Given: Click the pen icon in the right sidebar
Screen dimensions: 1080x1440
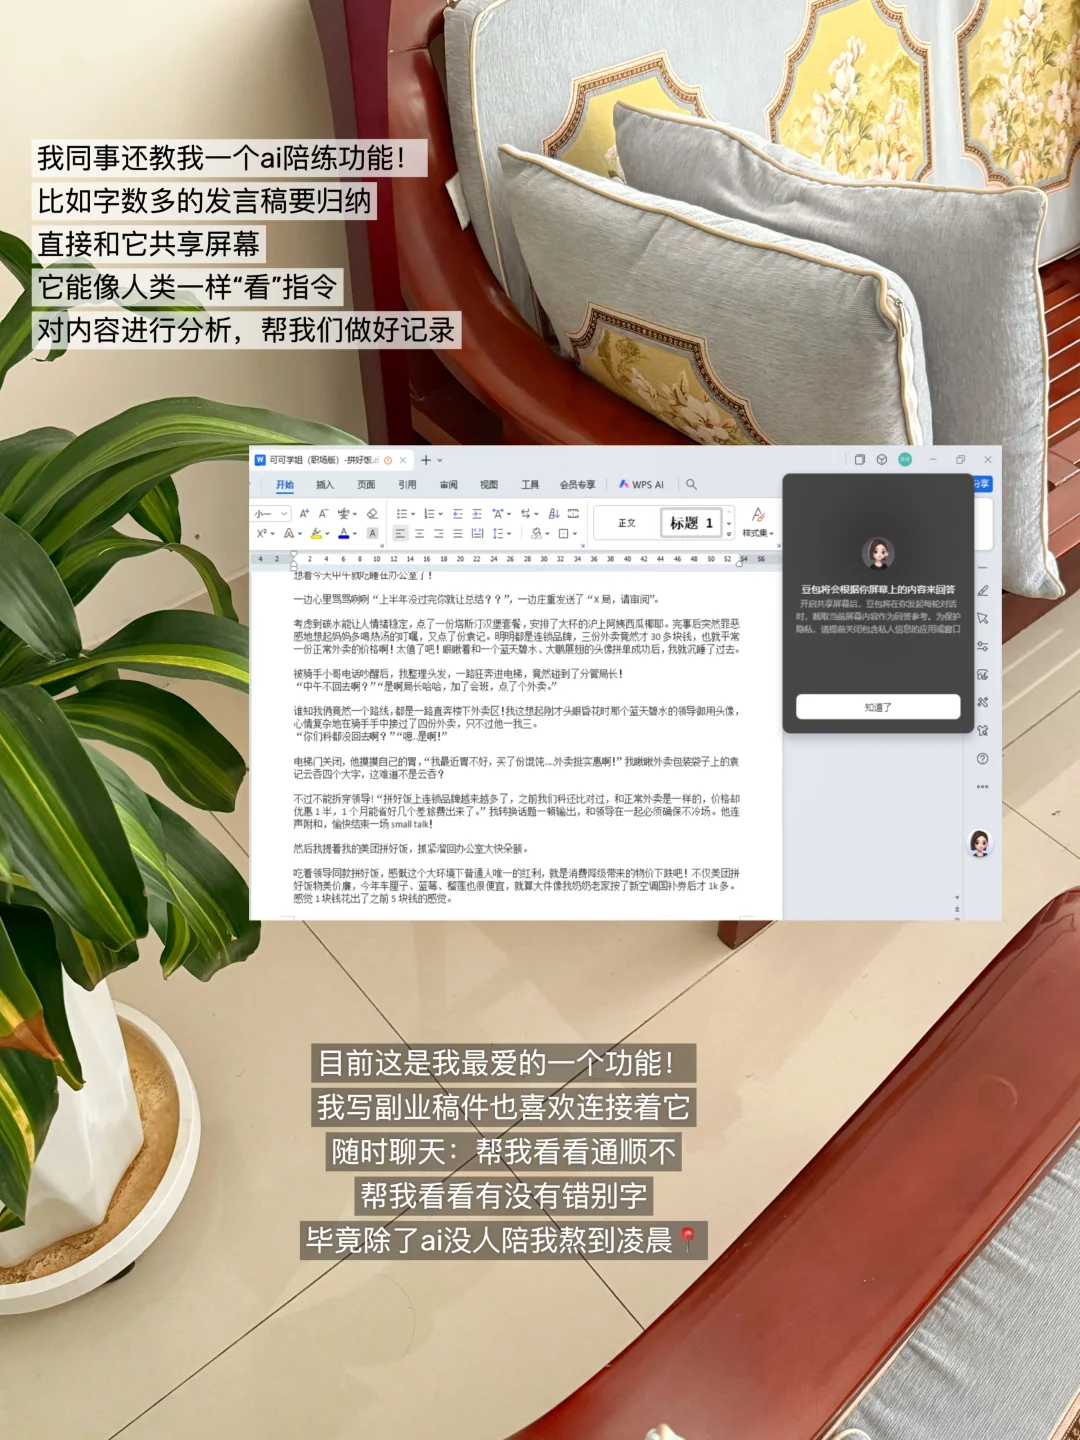Looking at the screenshot, I should [x=983, y=591].
